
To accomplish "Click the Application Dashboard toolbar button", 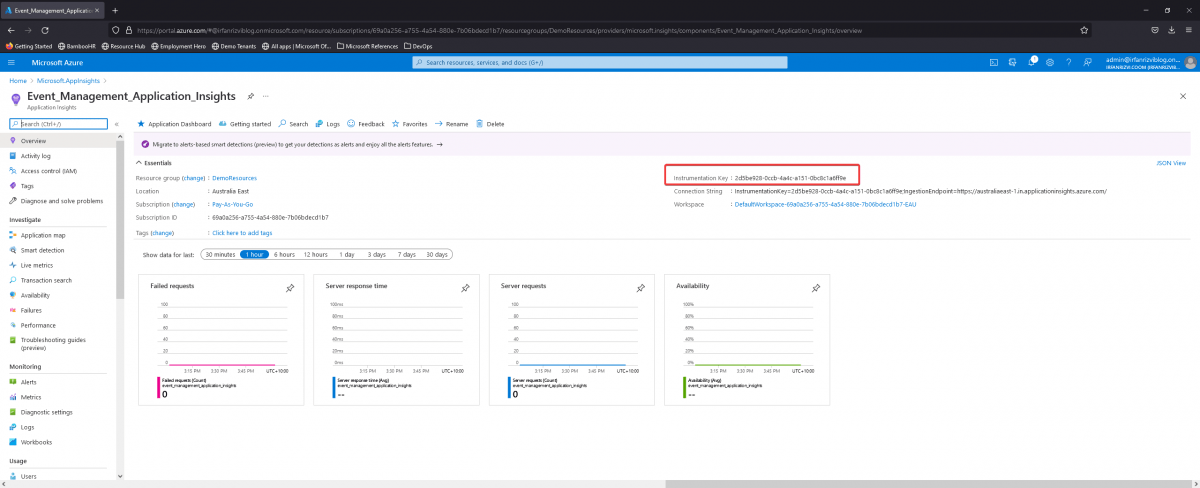I will (x=174, y=124).
